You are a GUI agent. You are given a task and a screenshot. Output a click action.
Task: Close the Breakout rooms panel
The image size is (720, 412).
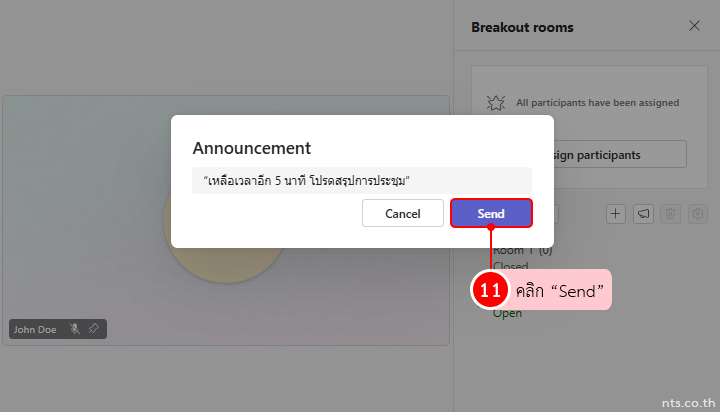click(x=694, y=27)
